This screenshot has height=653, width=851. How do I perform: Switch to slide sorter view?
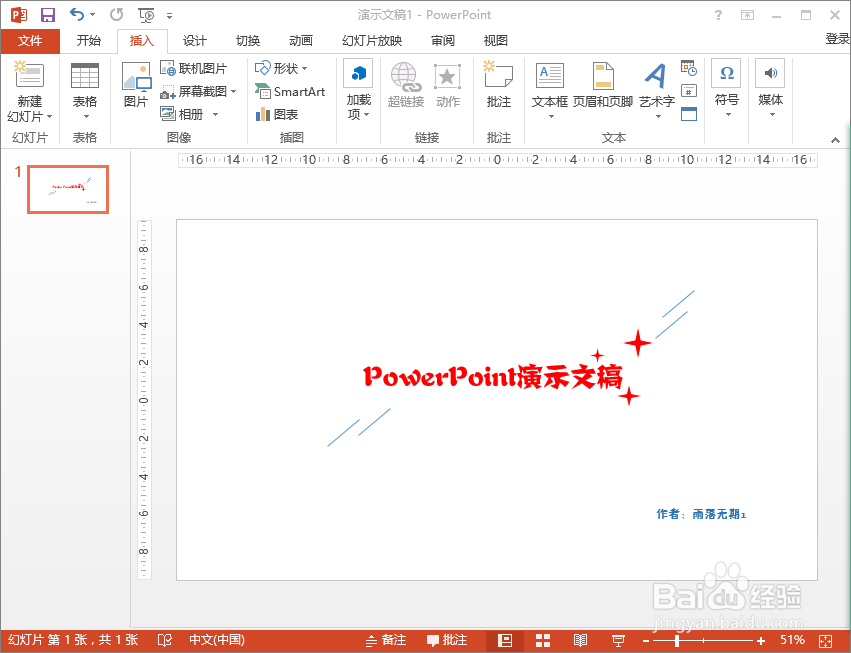[543, 641]
